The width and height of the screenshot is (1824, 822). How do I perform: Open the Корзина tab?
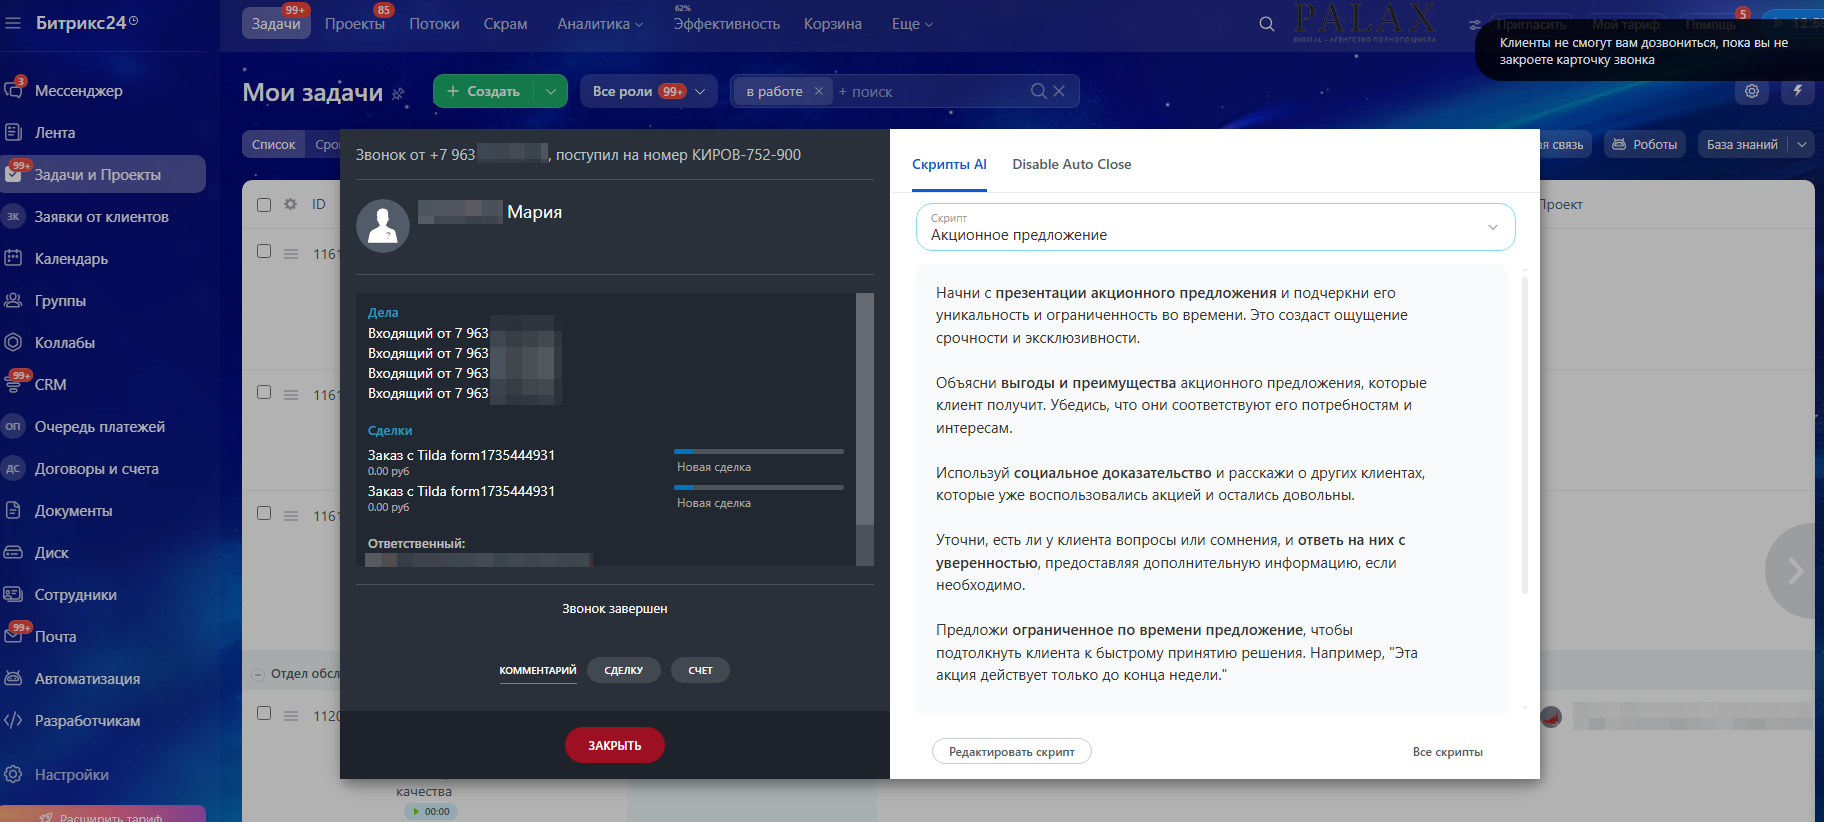point(833,24)
